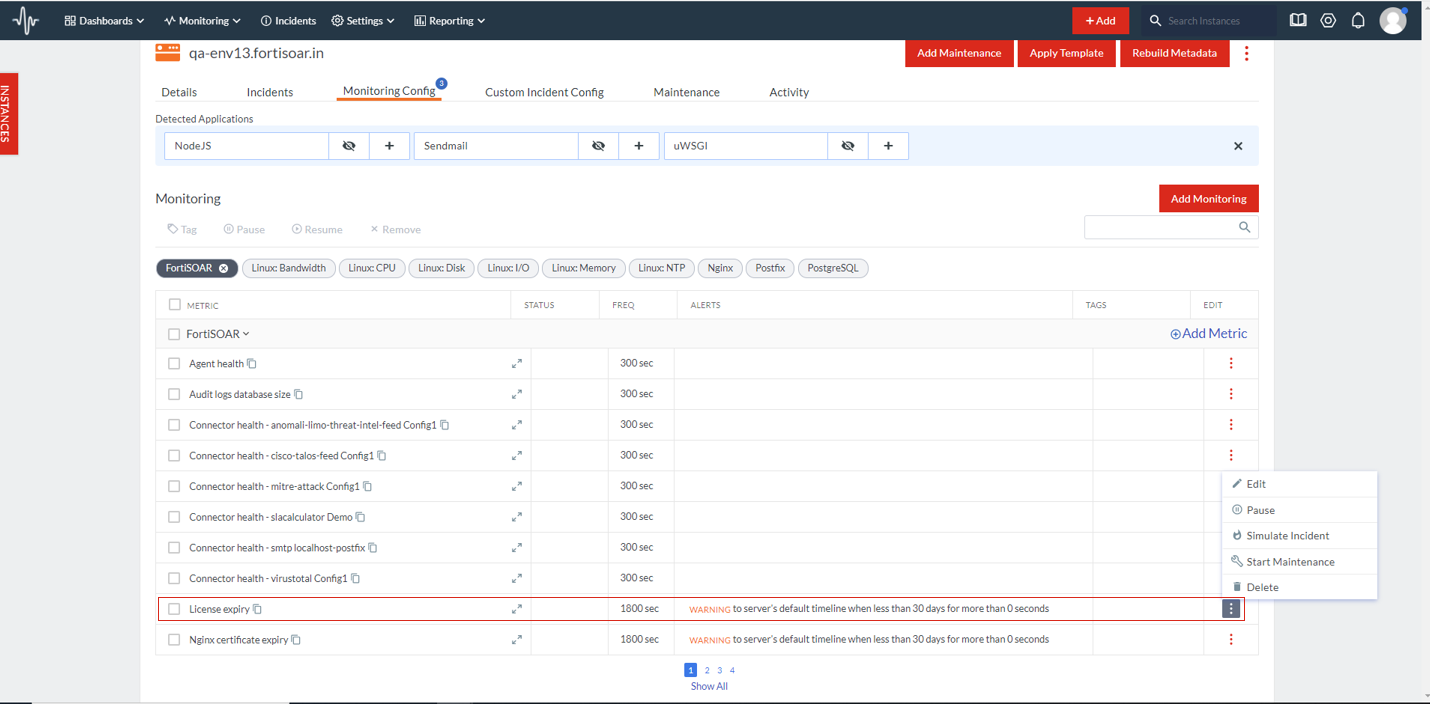Click the copy icon beside License expiry metric
The image size is (1430, 706).
coord(256,608)
